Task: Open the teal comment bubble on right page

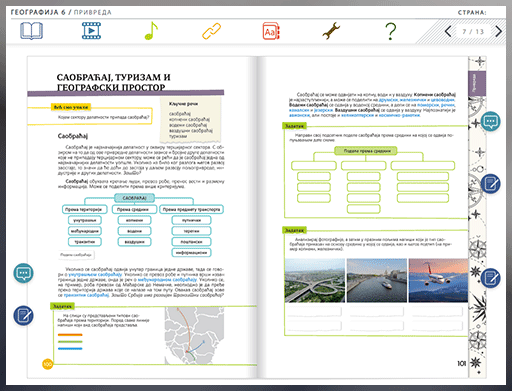Action: click(491, 121)
